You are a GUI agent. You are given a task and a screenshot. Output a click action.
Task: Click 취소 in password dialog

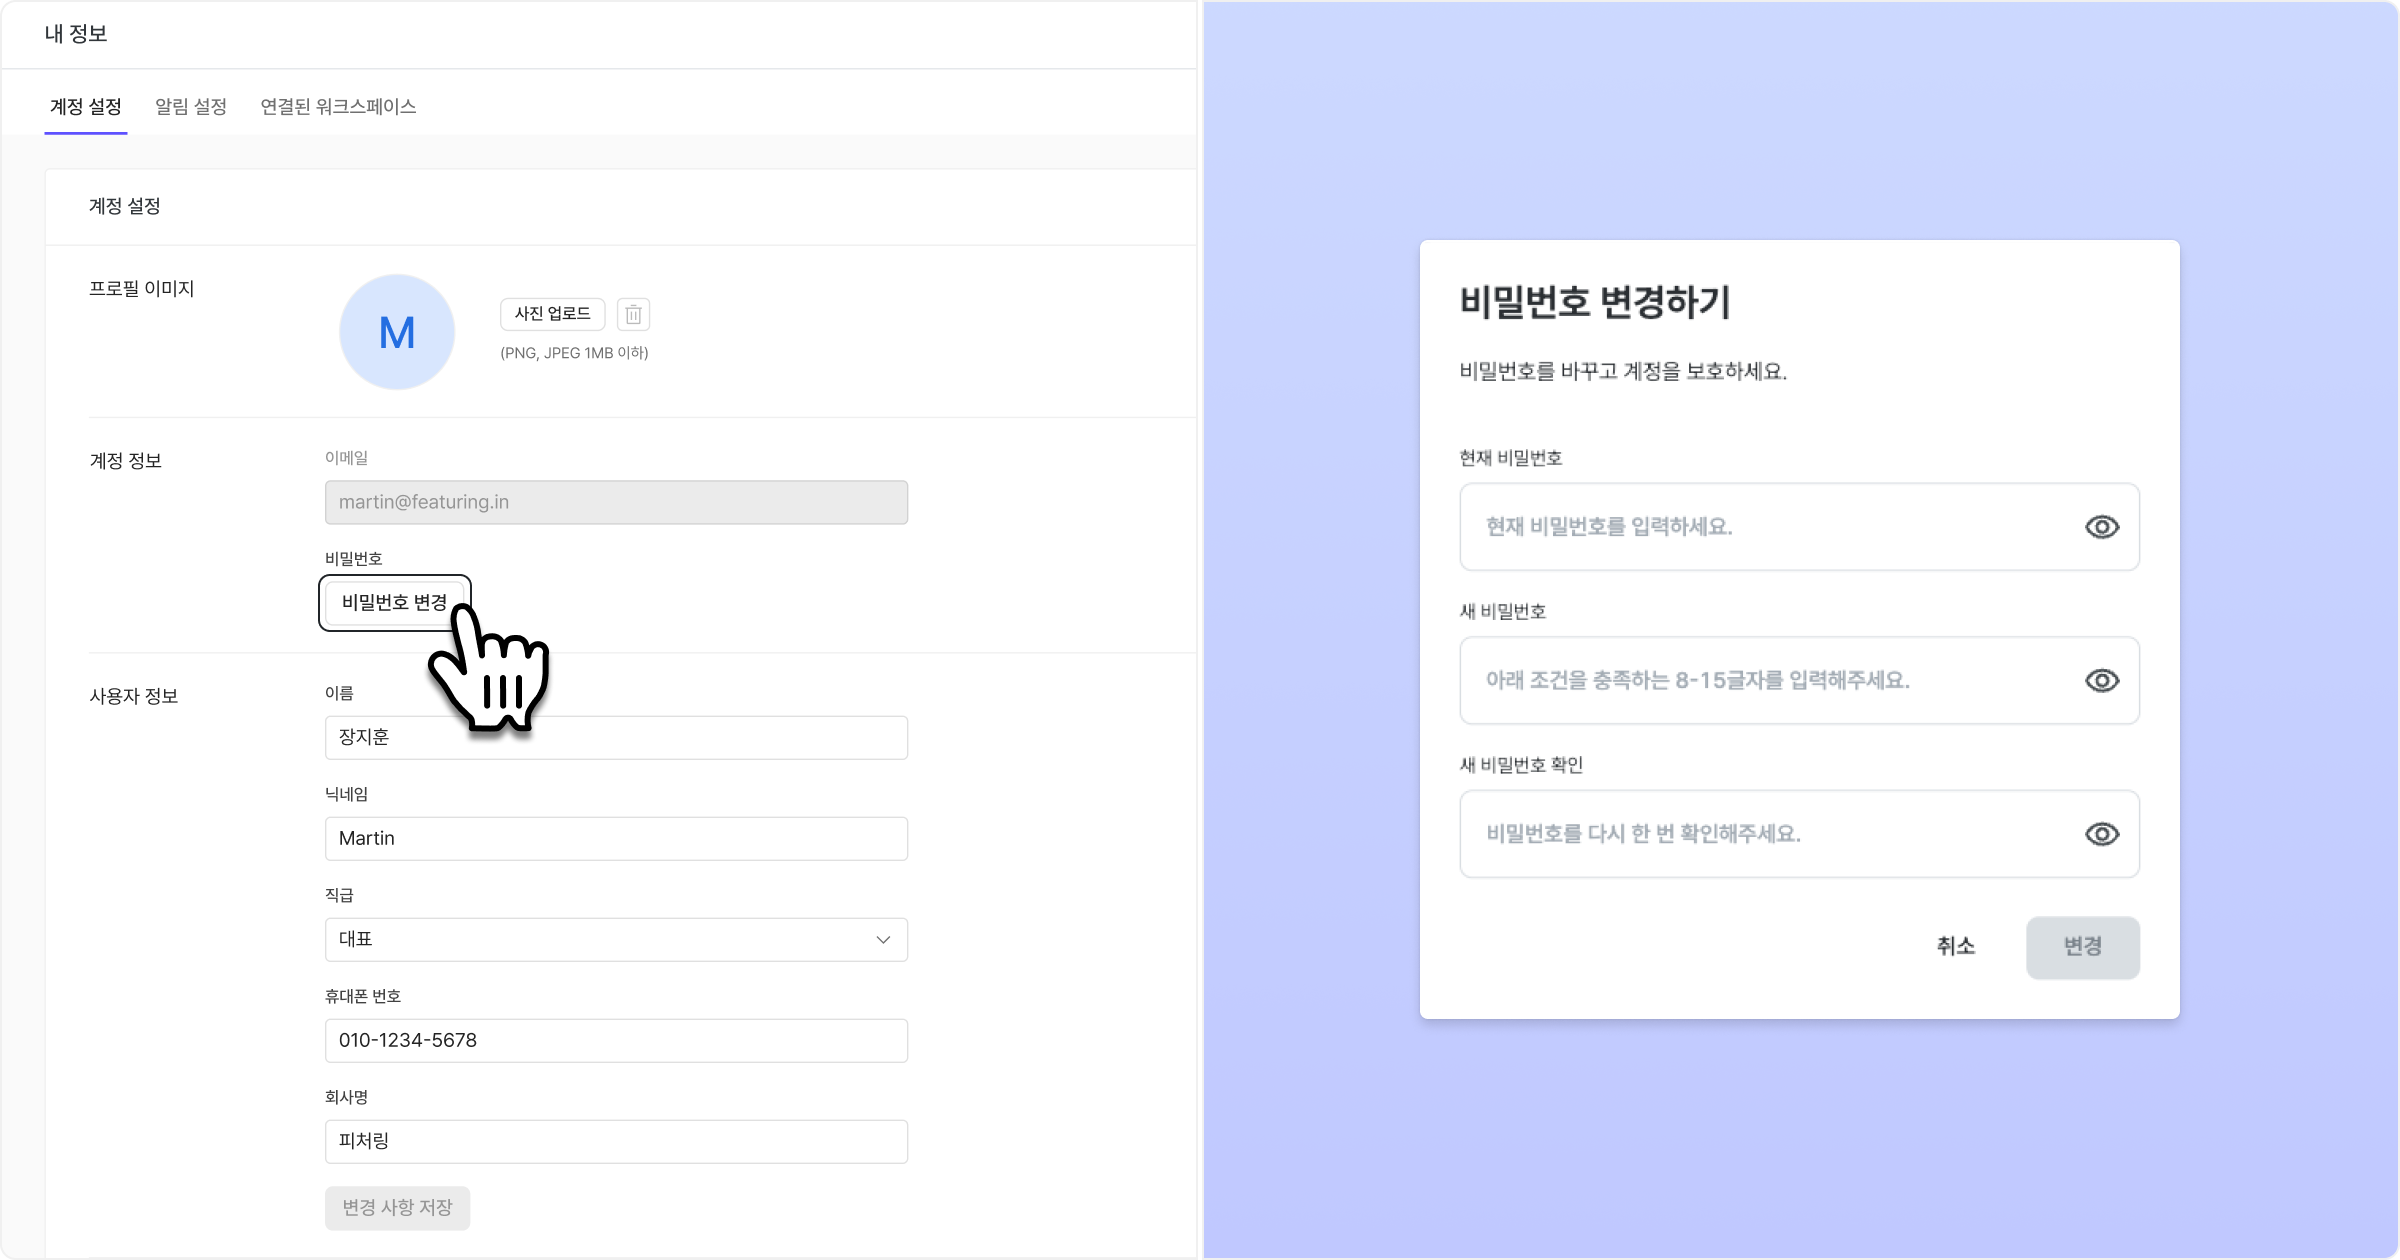tap(1955, 947)
